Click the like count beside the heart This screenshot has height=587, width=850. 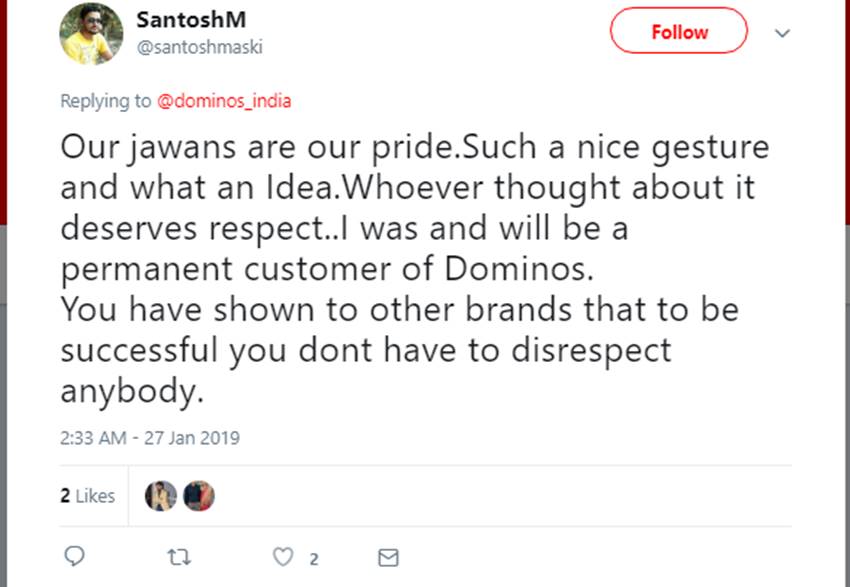tap(313, 558)
